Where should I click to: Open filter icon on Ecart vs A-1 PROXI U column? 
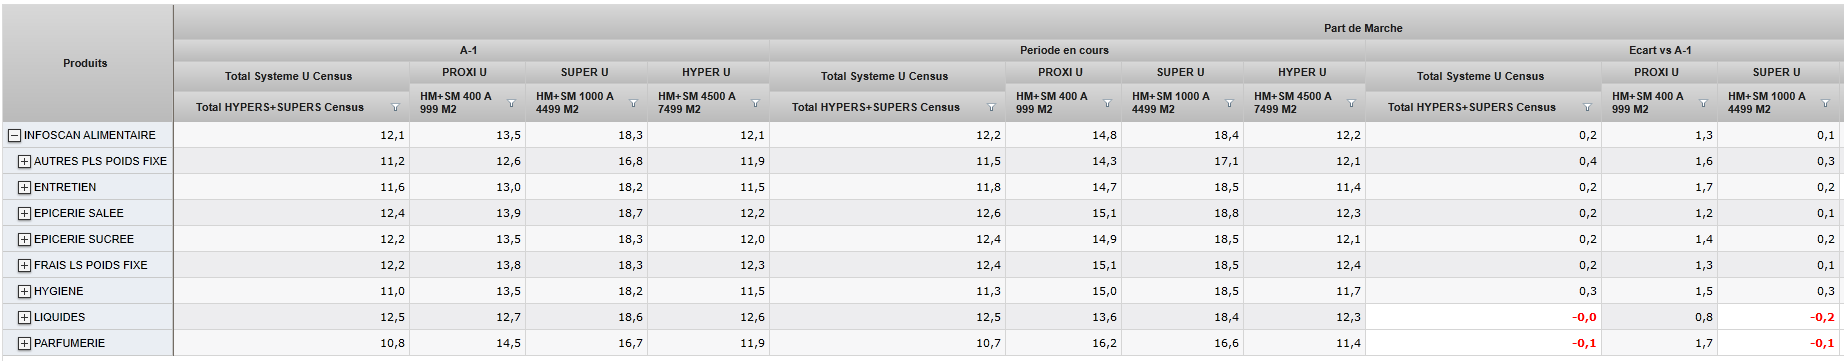point(1703,103)
